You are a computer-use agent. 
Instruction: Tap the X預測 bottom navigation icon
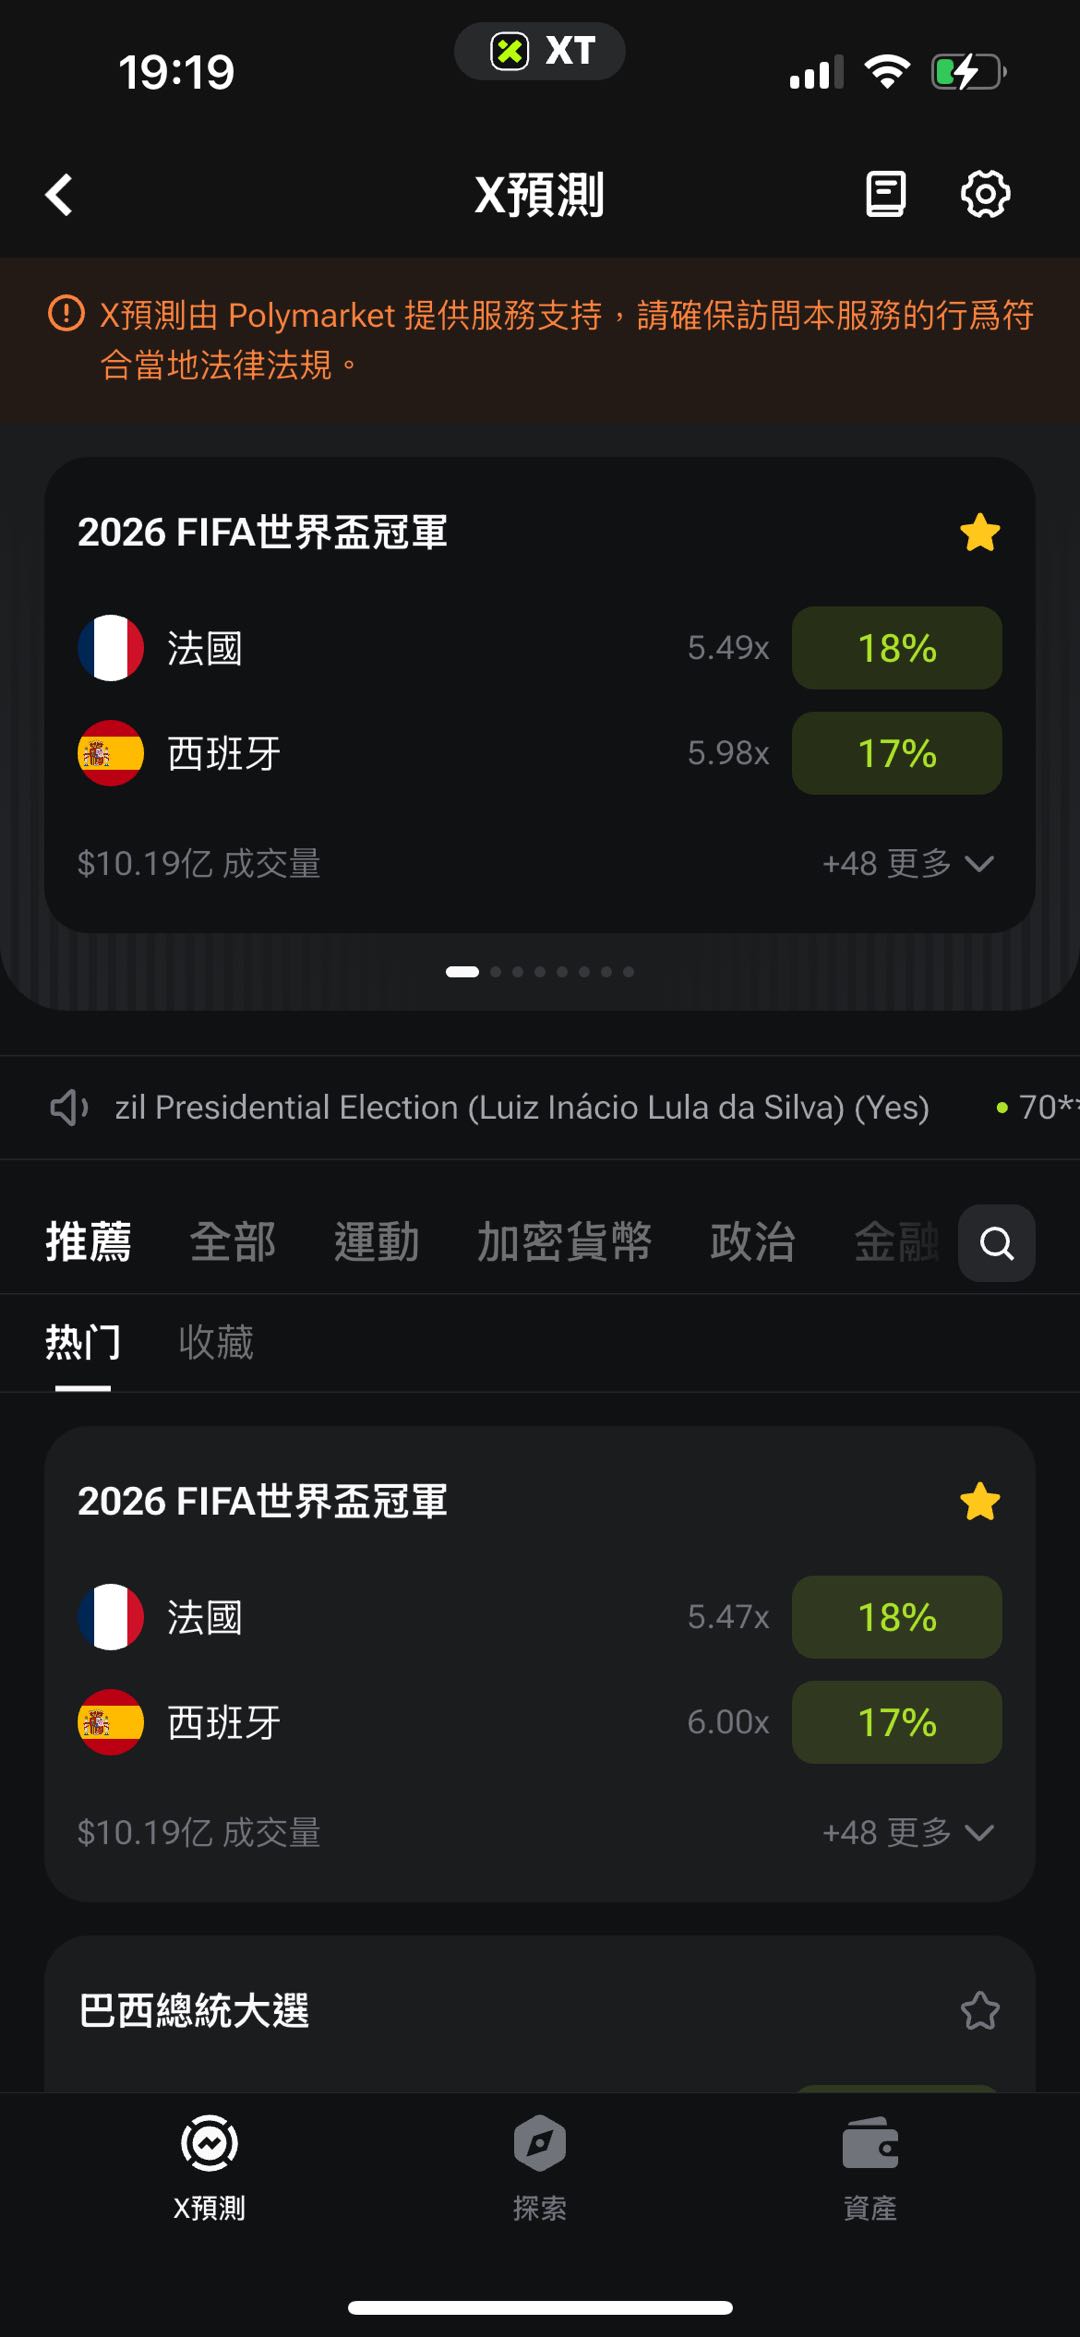[x=209, y=2143]
